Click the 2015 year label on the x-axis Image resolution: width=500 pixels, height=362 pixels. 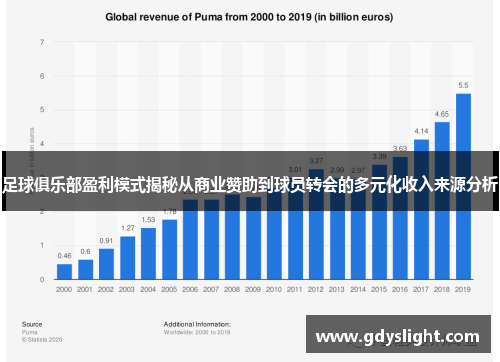point(379,289)
